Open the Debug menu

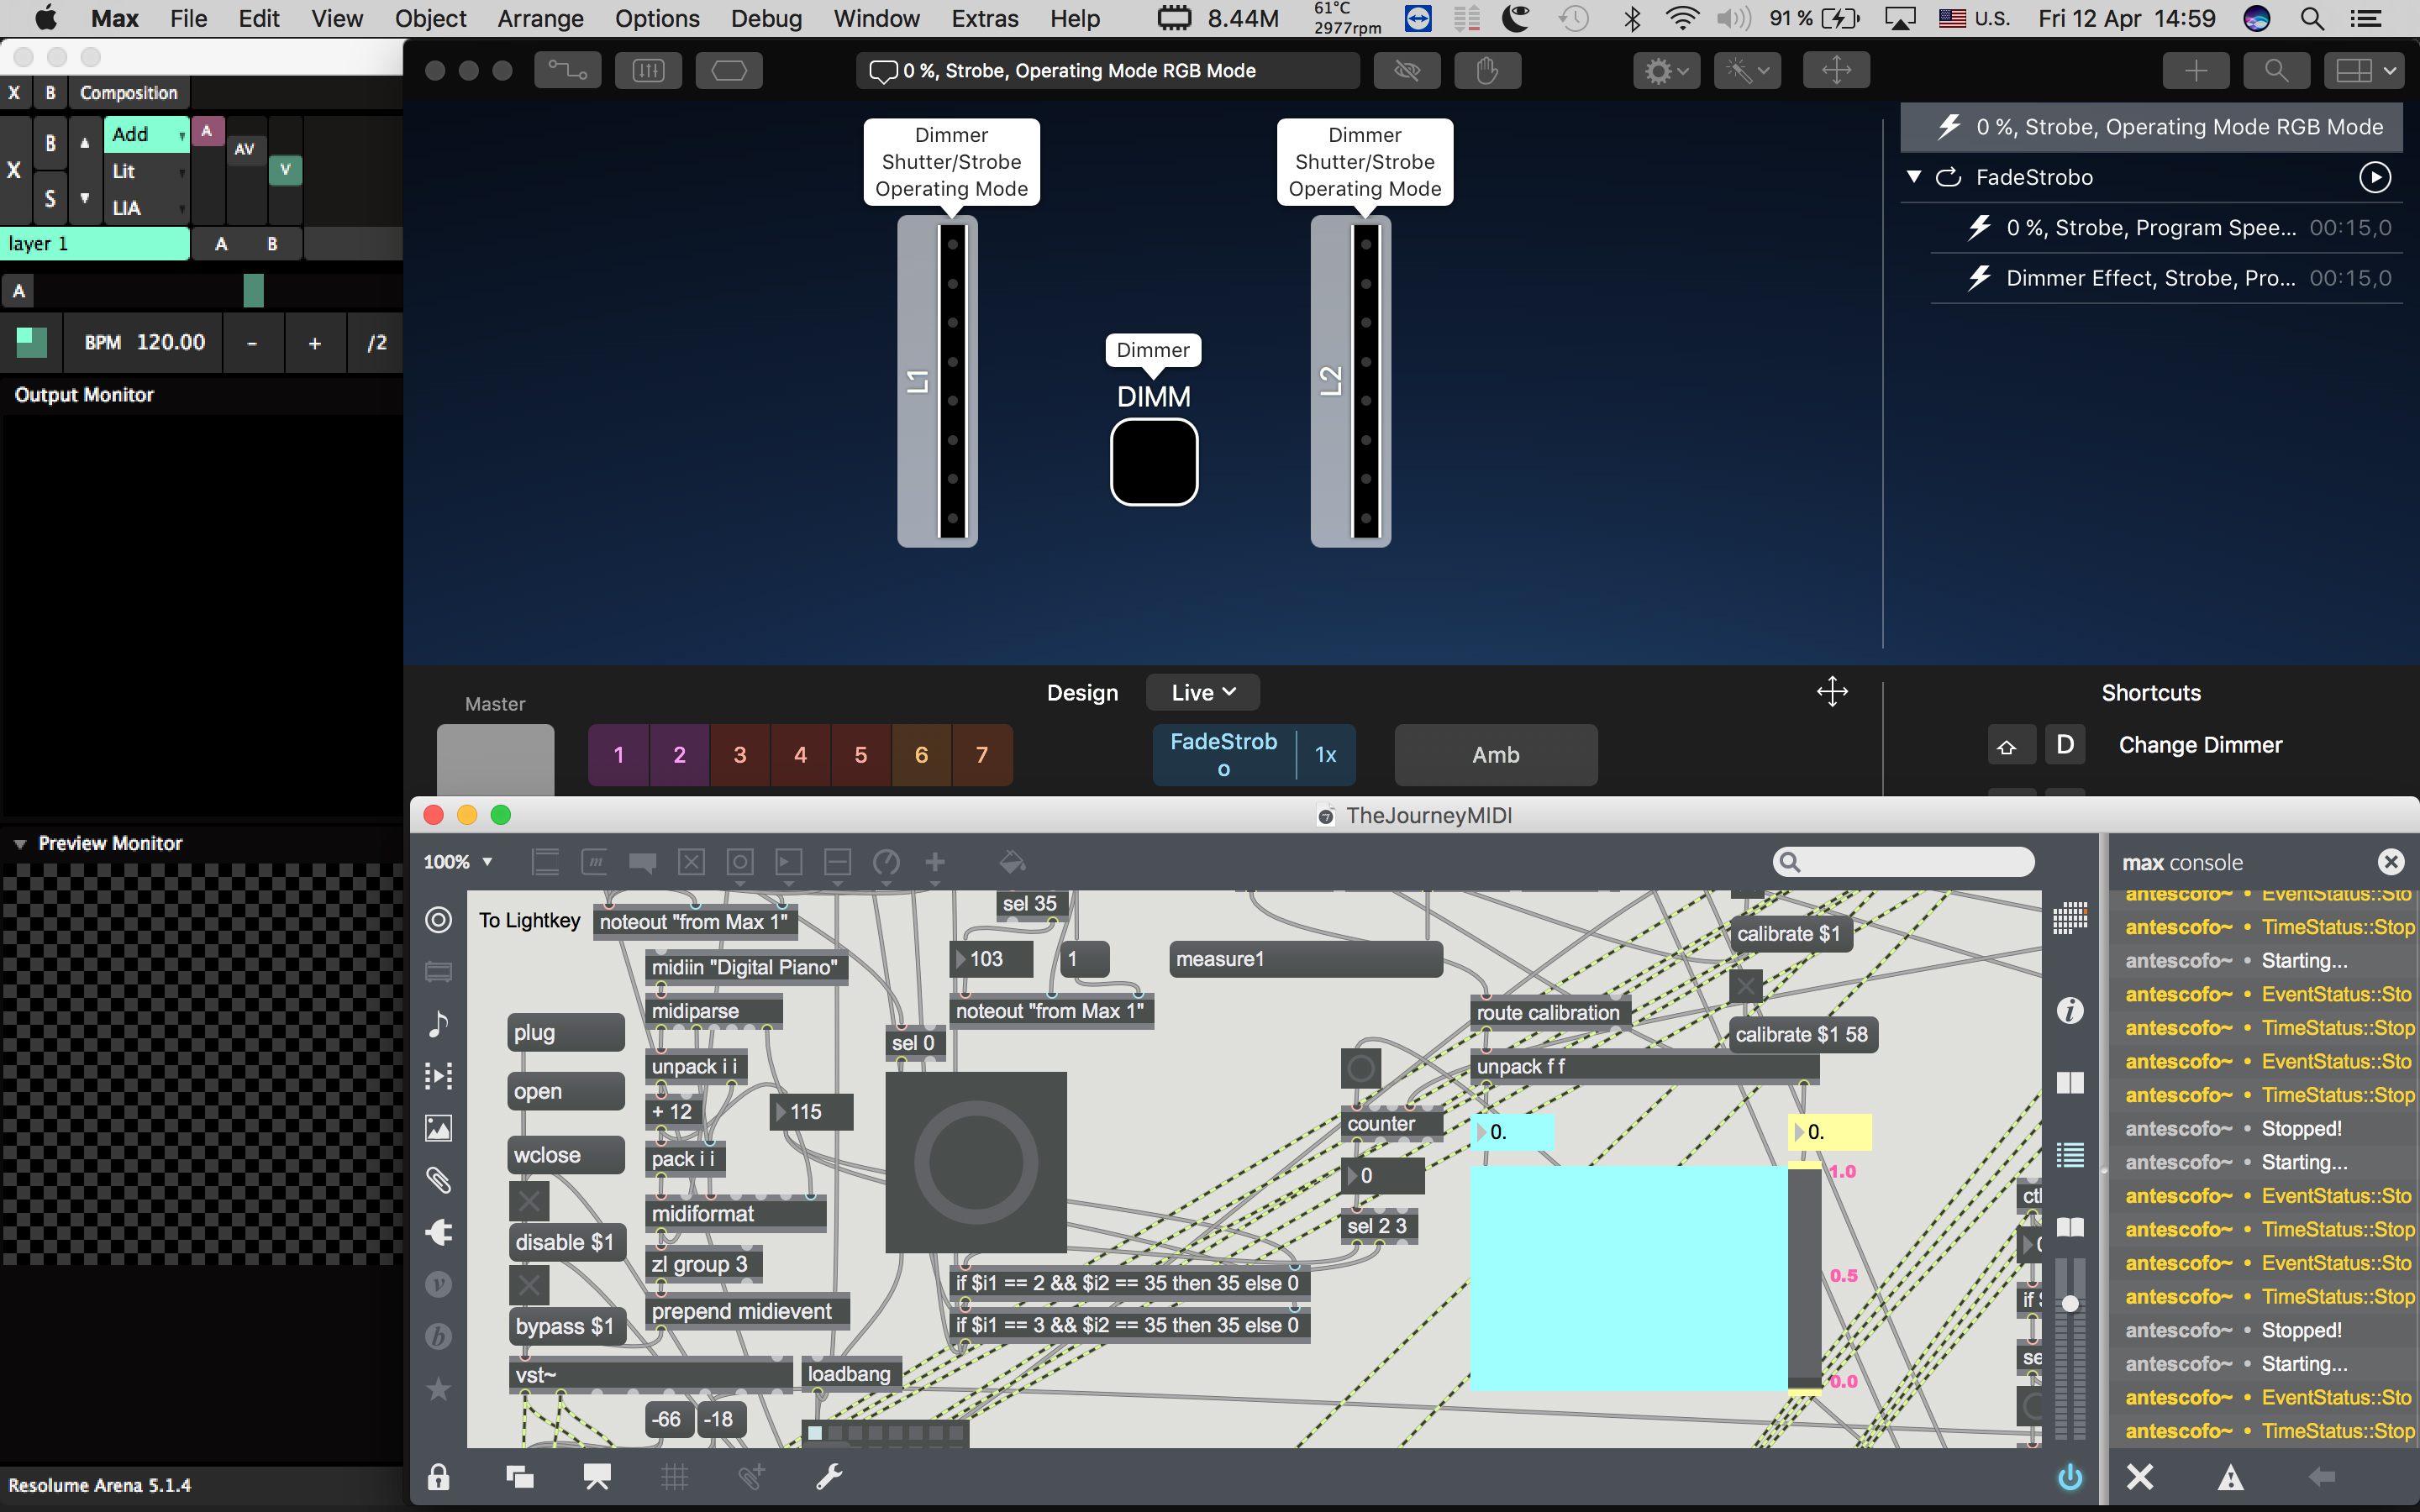766,19
